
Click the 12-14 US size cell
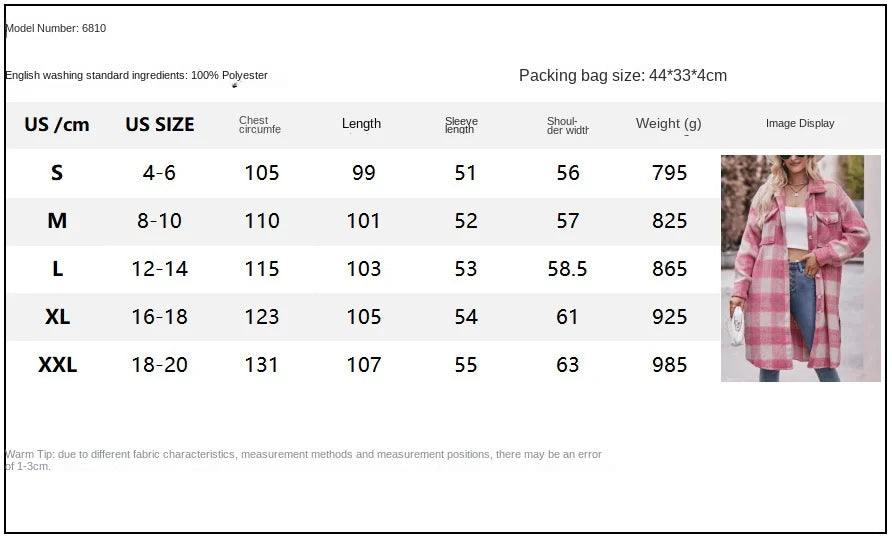160,269
